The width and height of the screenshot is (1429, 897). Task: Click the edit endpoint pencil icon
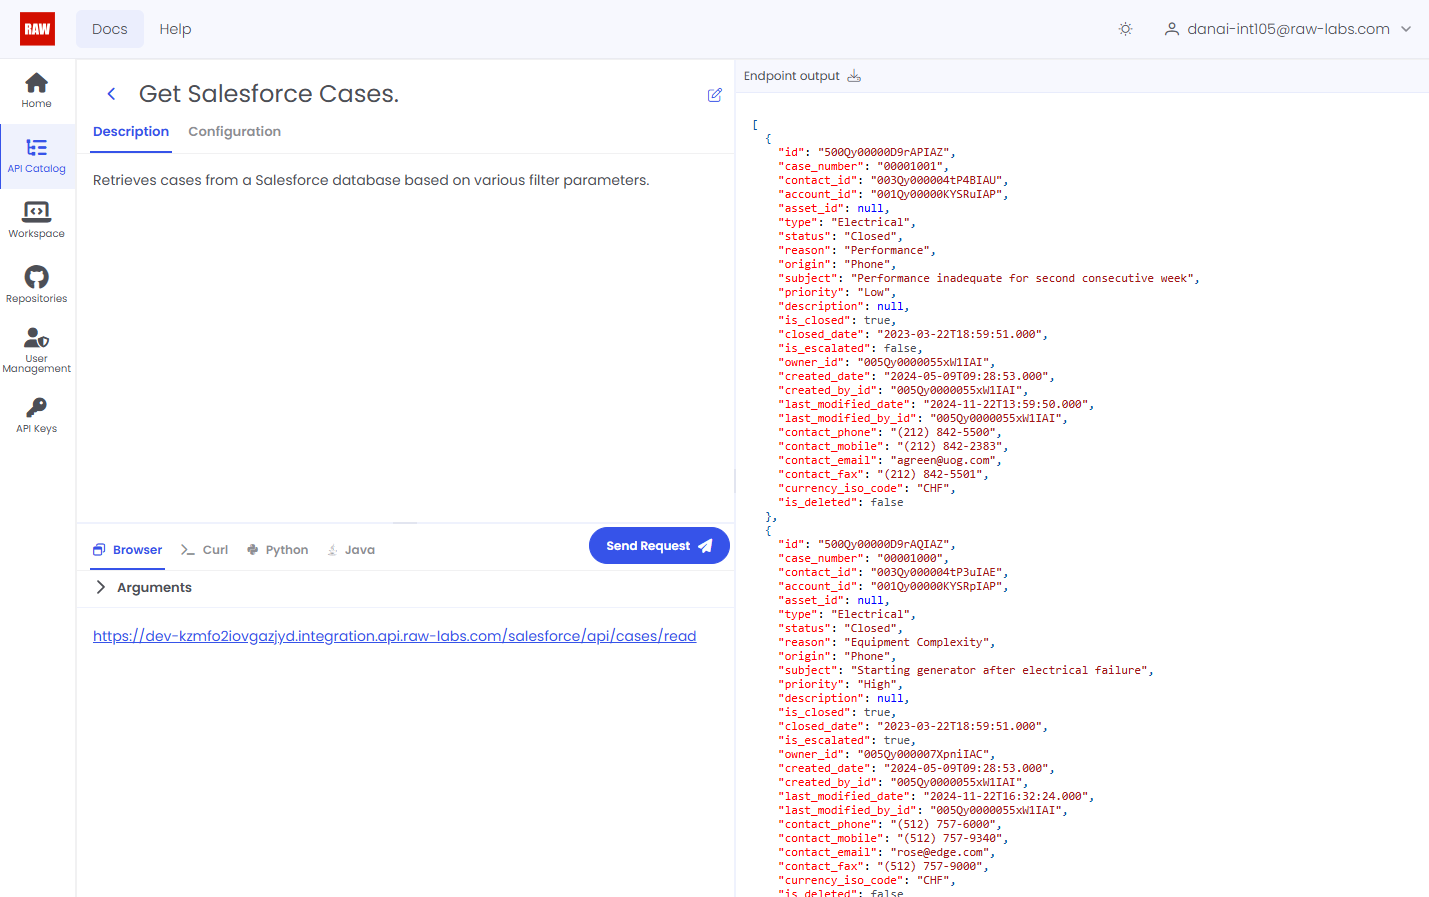coord(714,95)
